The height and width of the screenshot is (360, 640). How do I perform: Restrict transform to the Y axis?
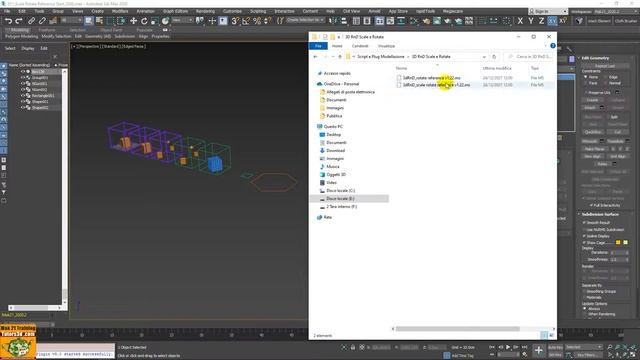[x=531, y=20]
